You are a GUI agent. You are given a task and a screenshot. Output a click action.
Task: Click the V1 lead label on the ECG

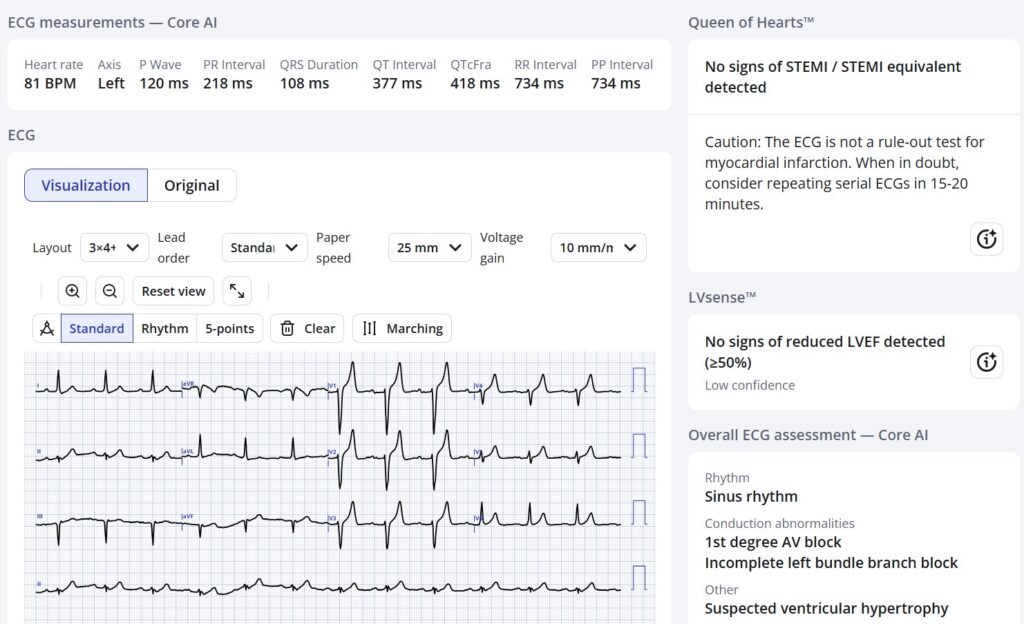click(x=332, y=384)
